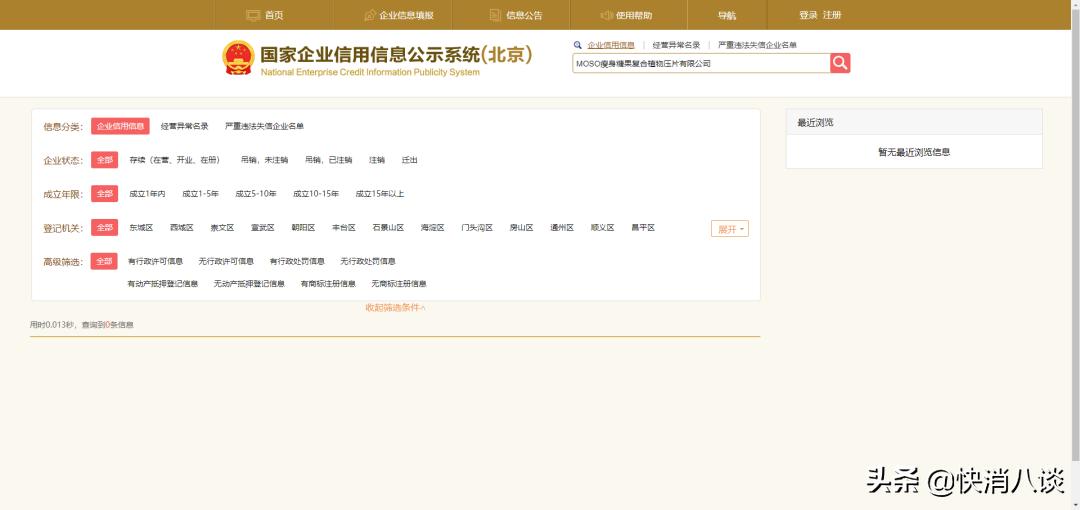Filter by 成立1年内
The height and width of the screenshot is (510, 1080).
point(147,194)
